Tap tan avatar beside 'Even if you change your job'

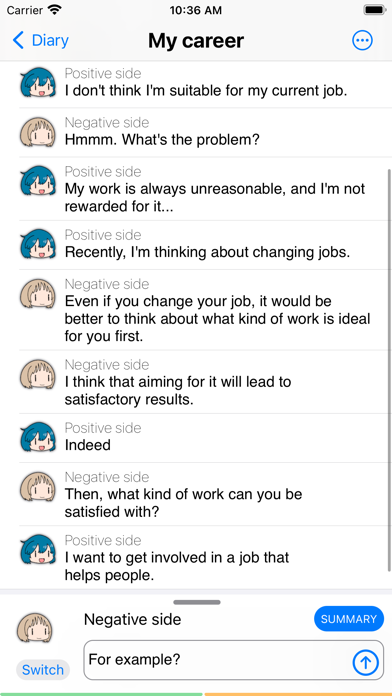tap(38, 293)
